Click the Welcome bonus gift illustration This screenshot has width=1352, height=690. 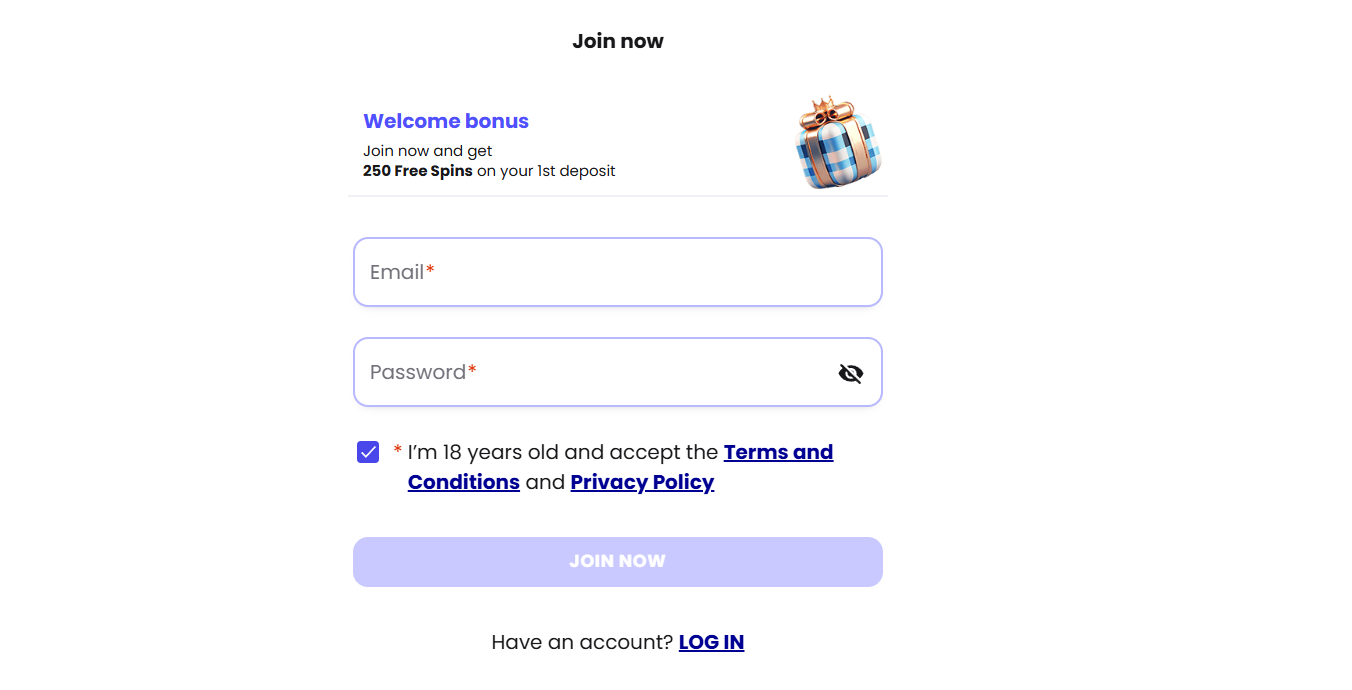[838, 143]
